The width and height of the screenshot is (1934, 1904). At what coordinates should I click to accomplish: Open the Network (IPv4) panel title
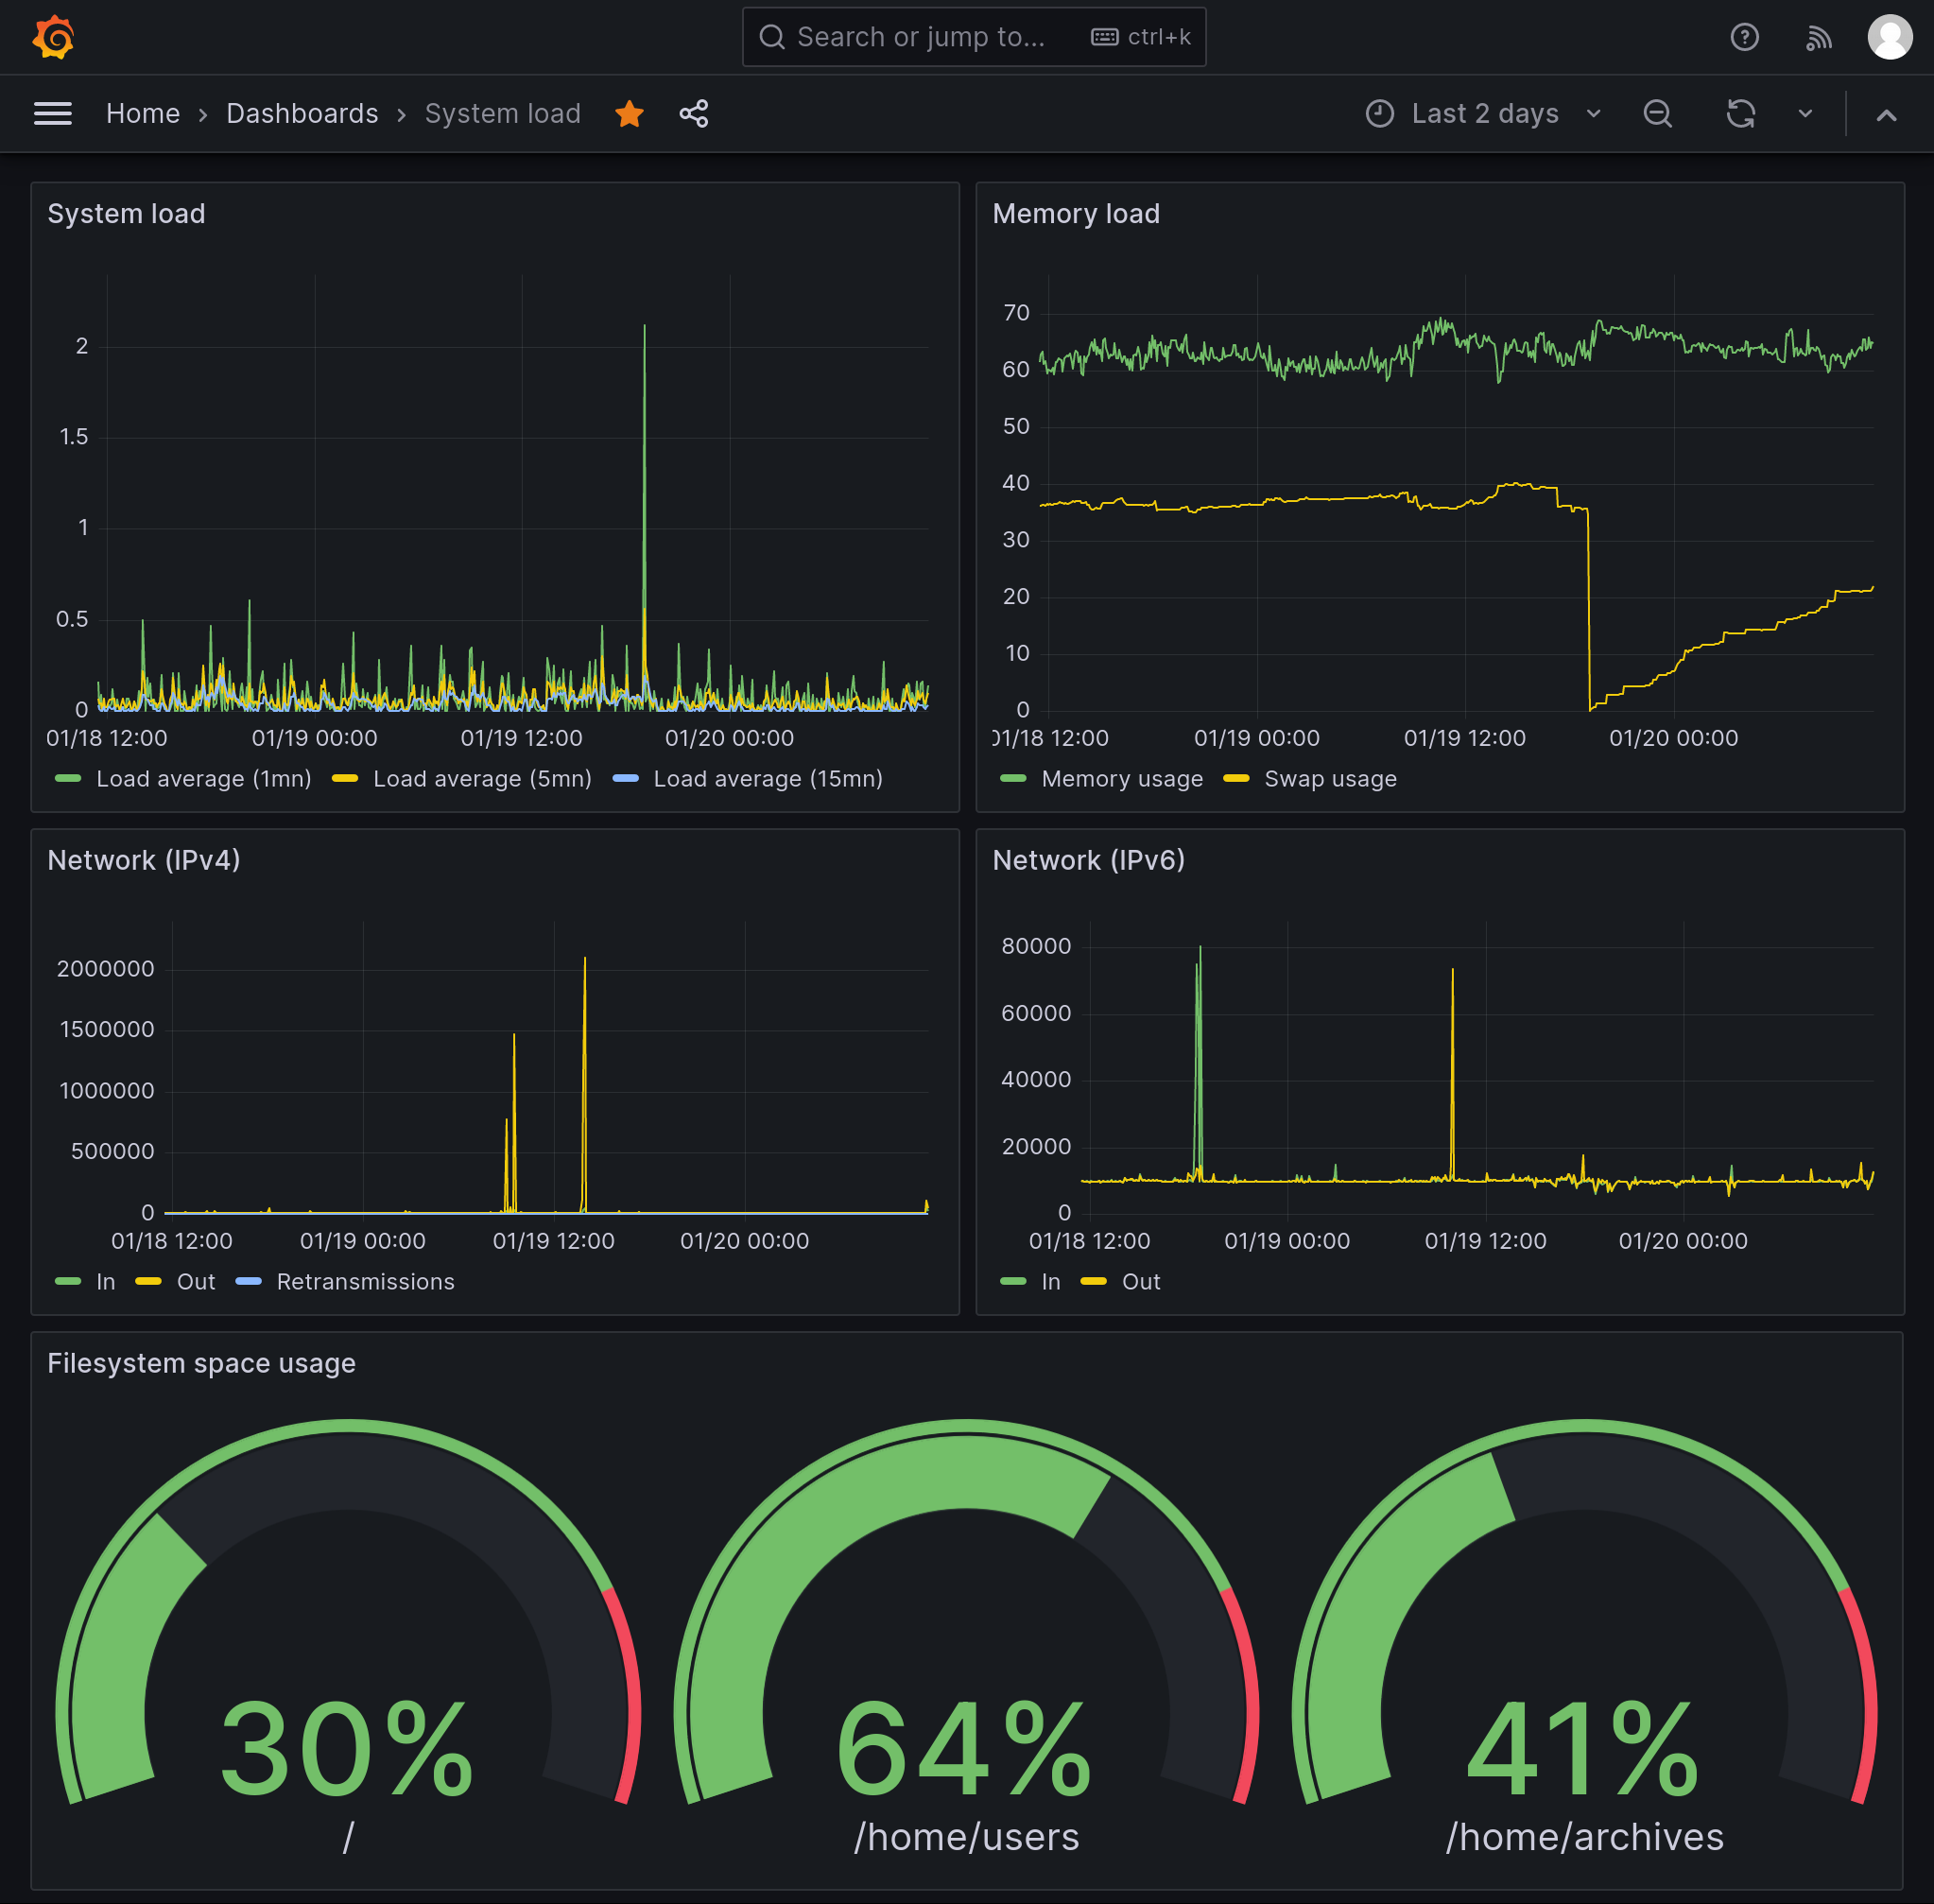tap(144, 860)
